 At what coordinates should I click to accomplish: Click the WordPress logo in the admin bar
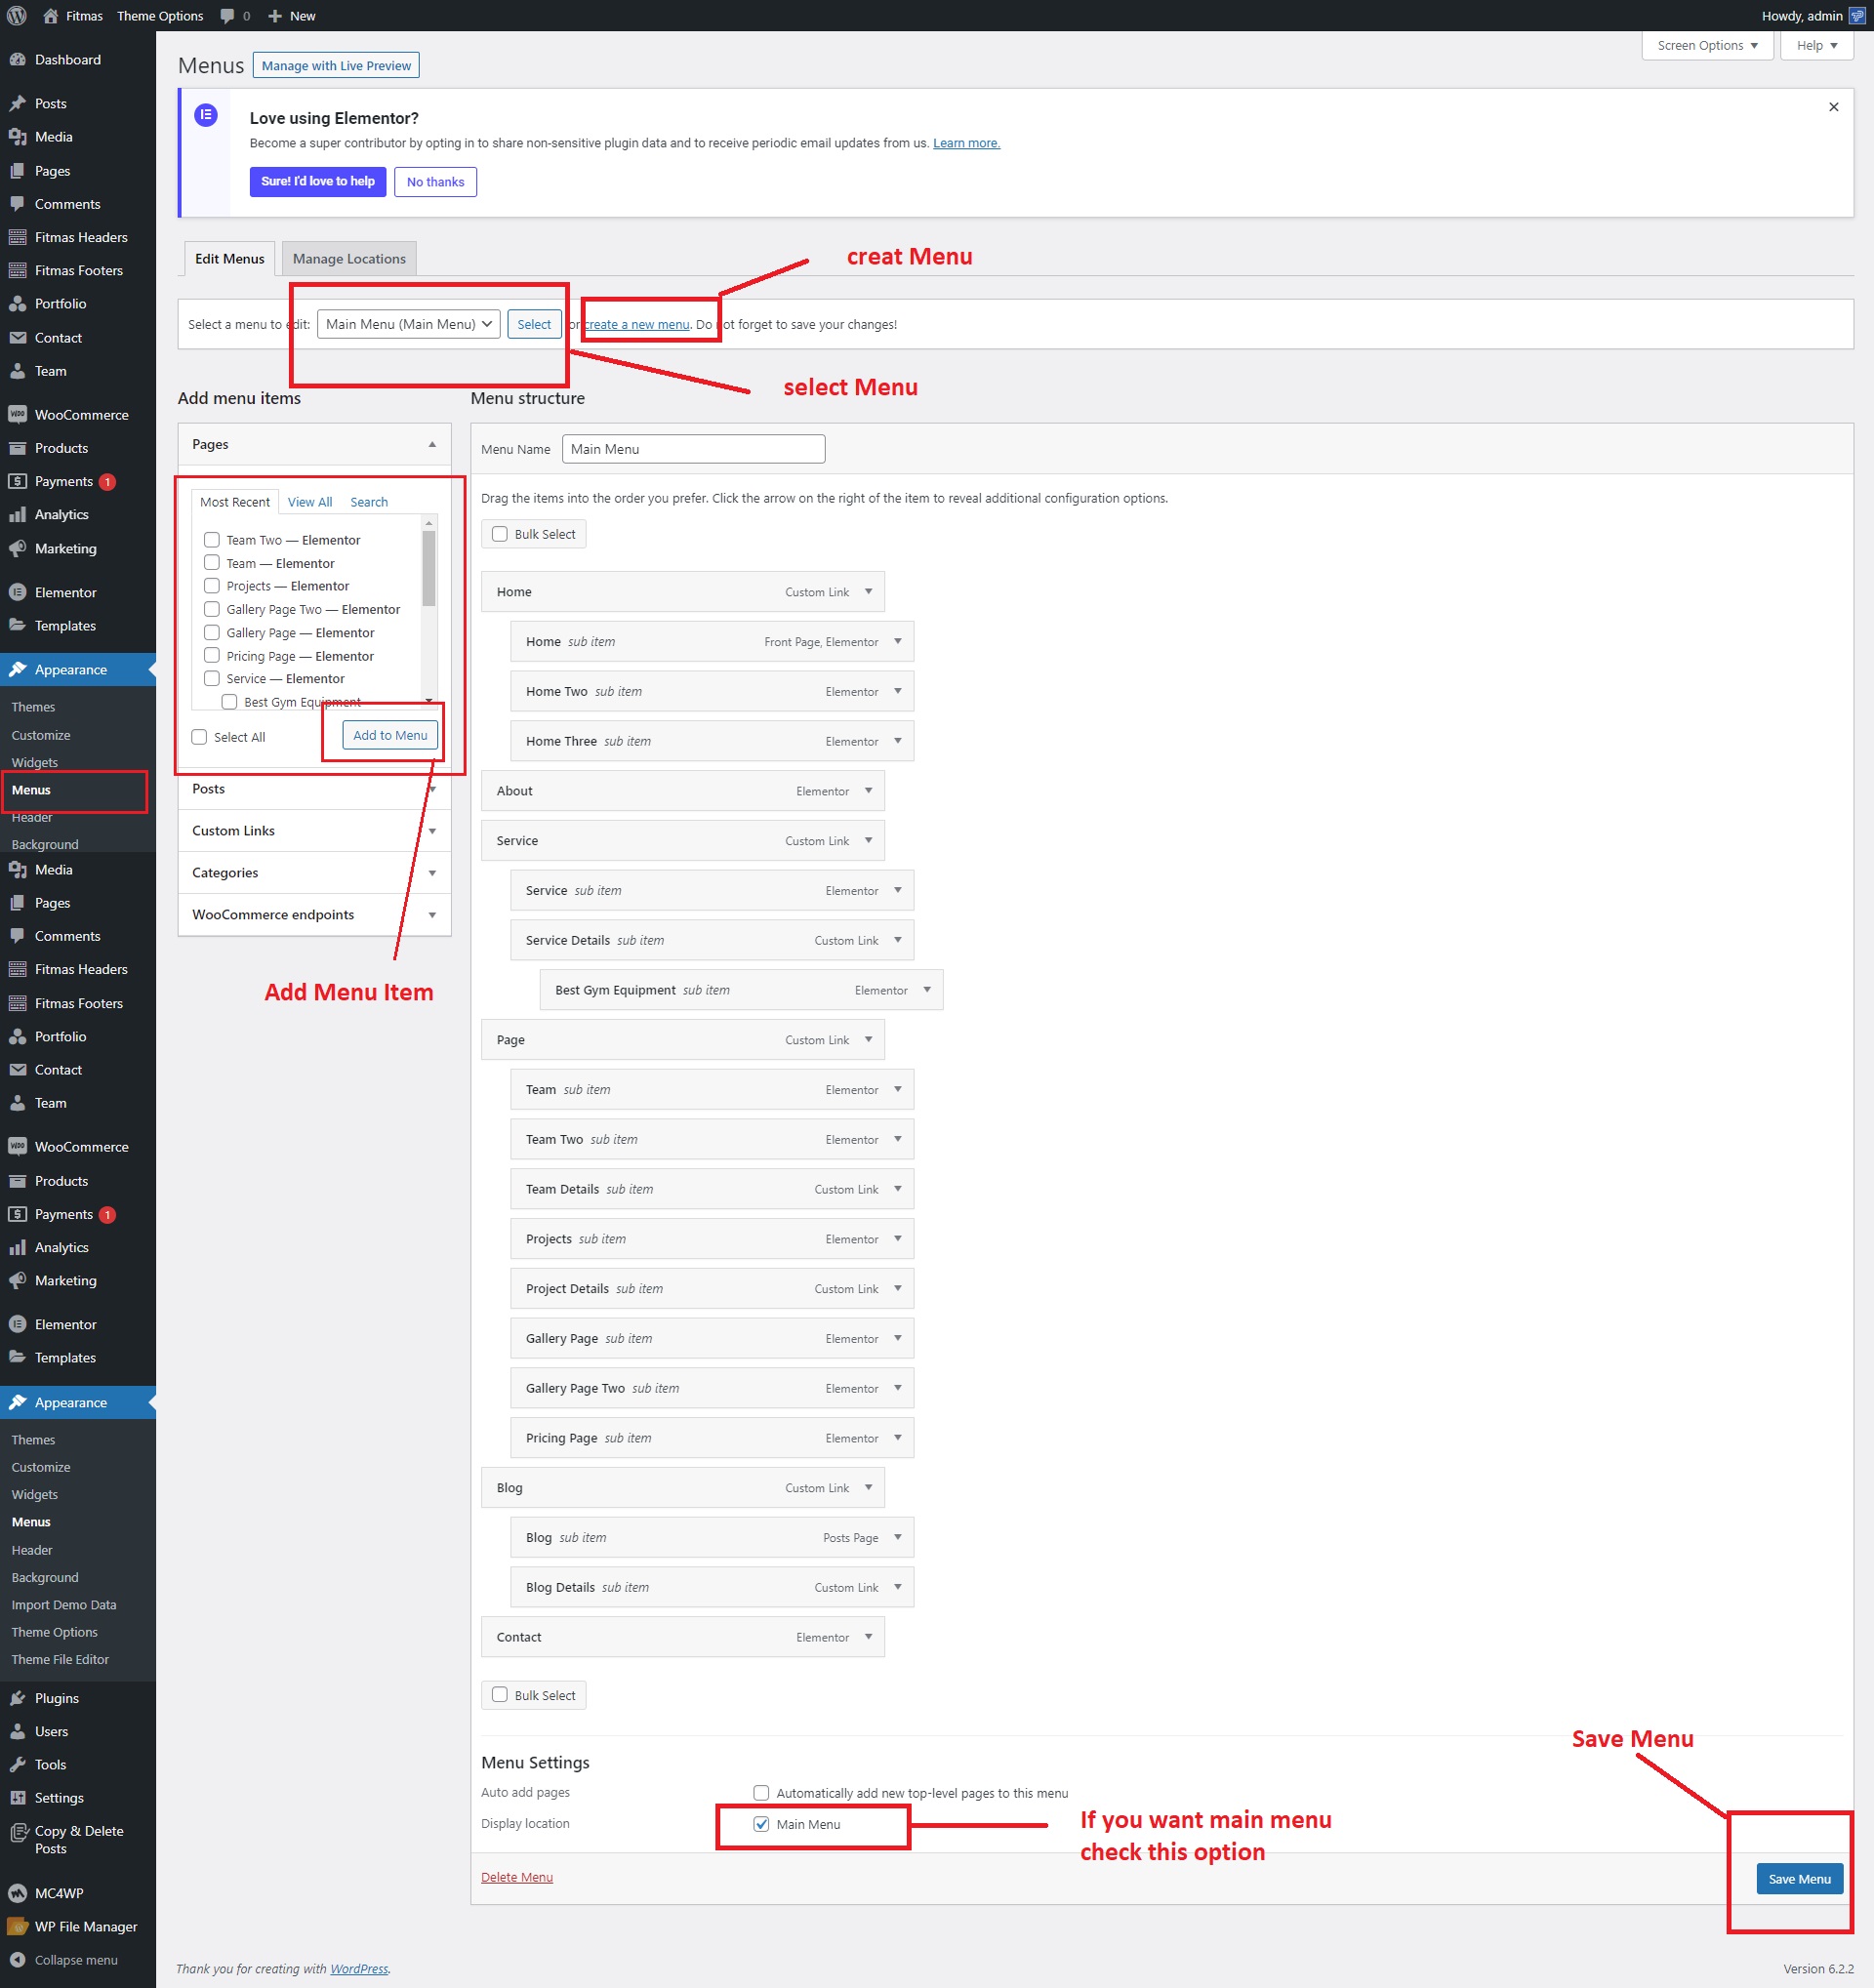pyautogui.click(x=17, y=15)
